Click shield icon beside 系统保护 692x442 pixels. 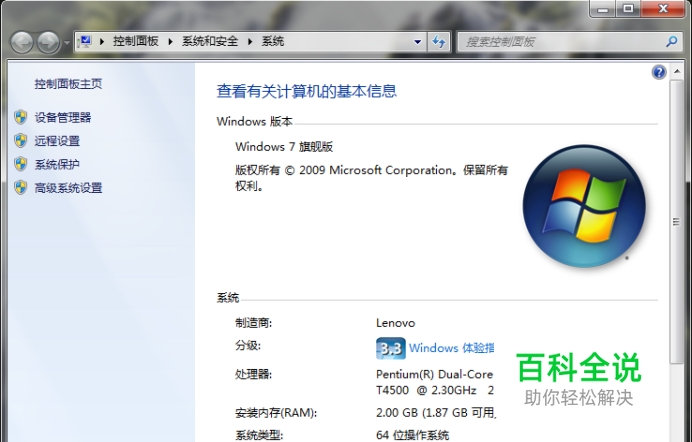point(20,164)
